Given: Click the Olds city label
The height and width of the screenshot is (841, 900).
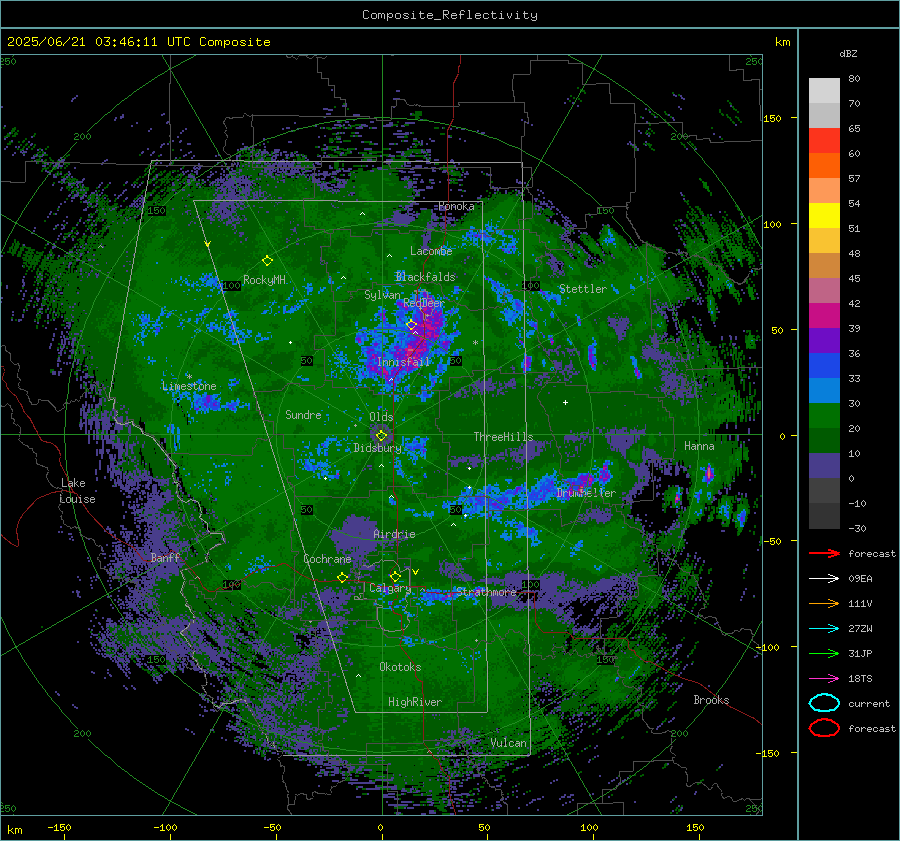Looking at the screenshot, I should [381, 417].
